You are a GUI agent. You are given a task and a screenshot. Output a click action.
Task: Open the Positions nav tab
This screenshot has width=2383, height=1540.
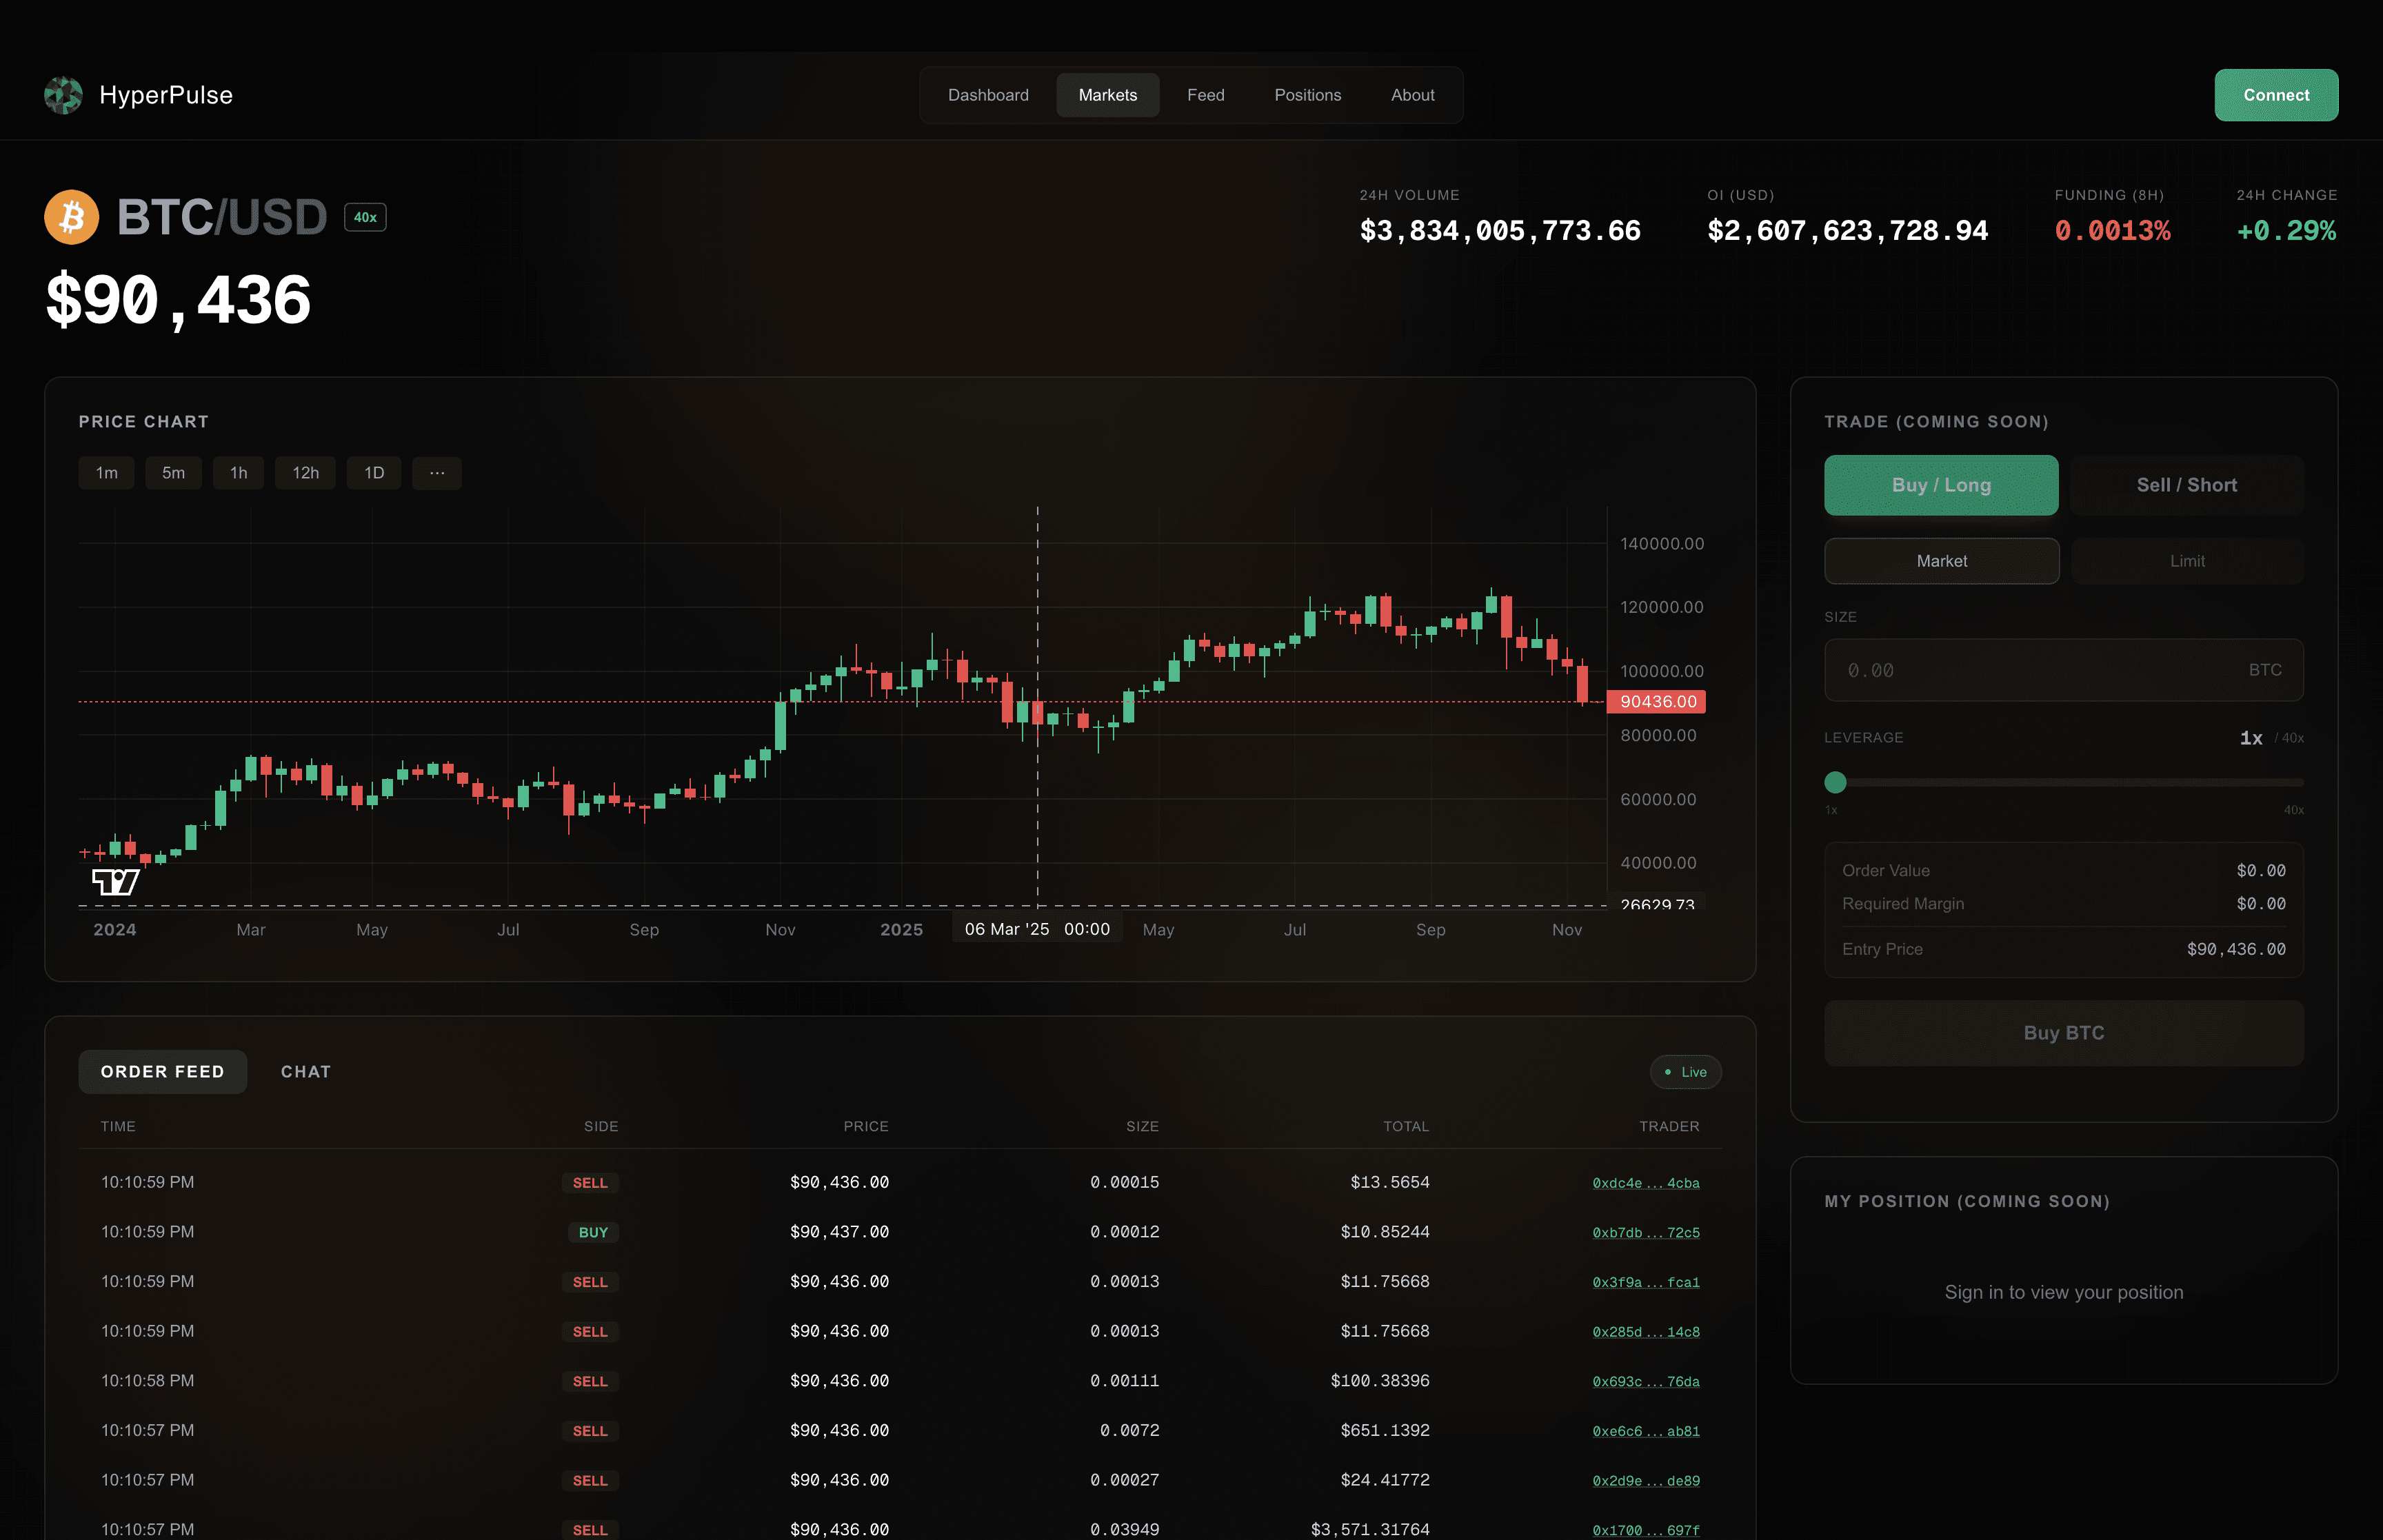tap(1307, 95)
